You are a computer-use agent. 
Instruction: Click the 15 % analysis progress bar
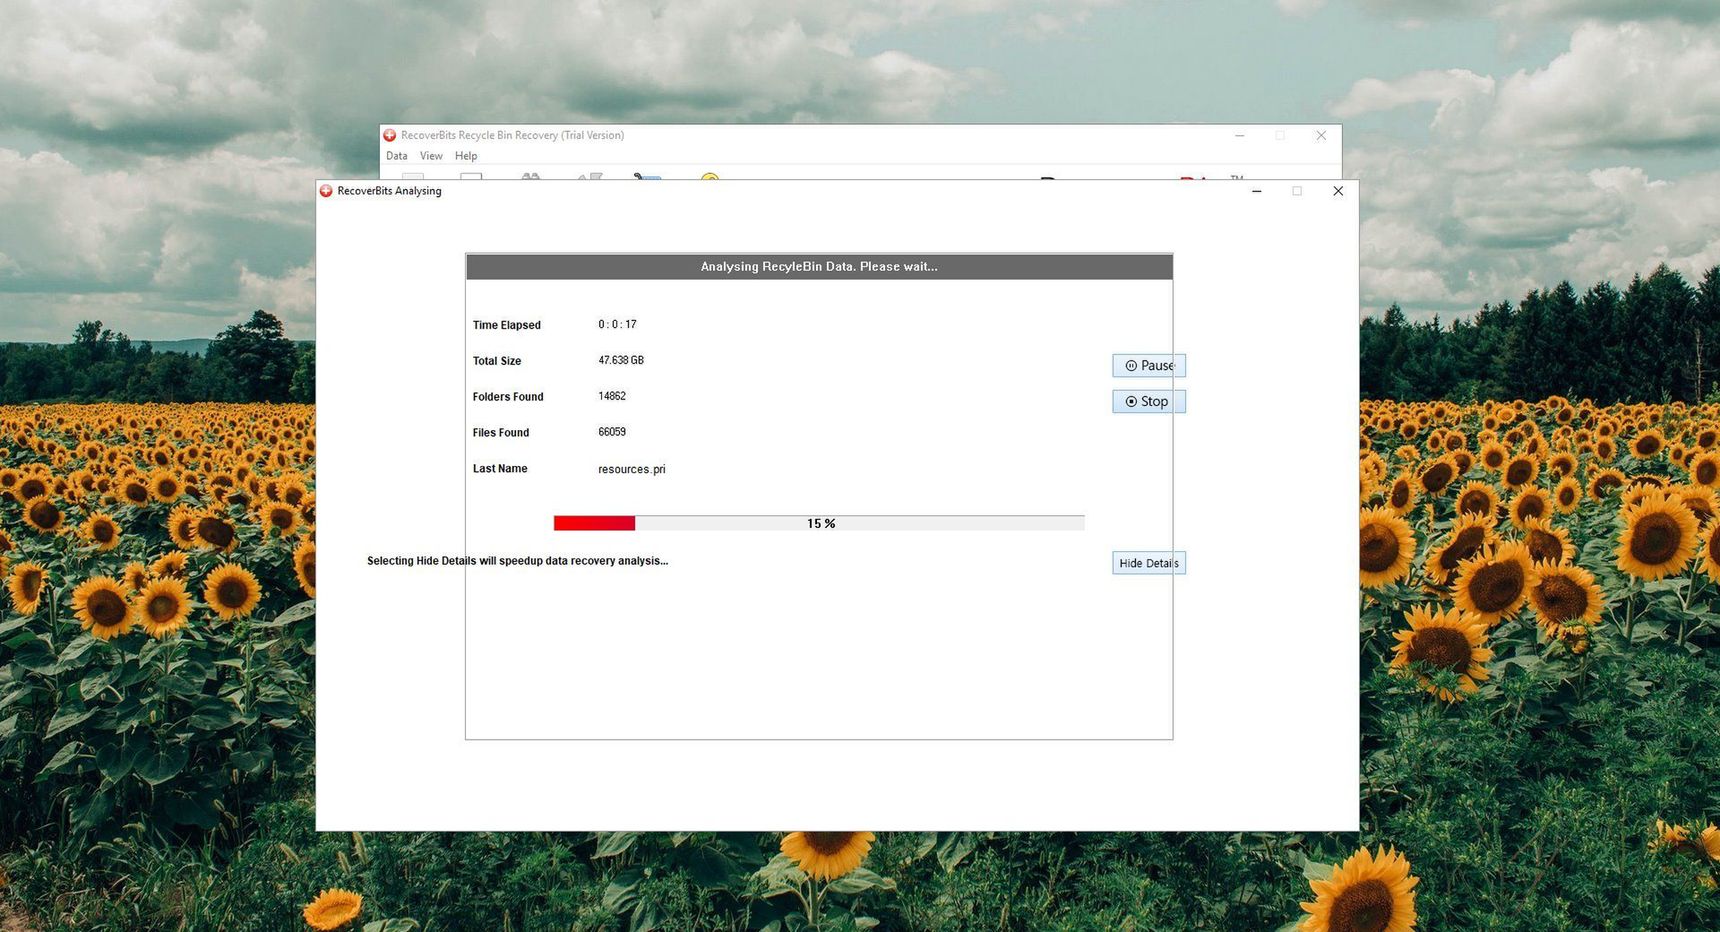coord(819,523)
